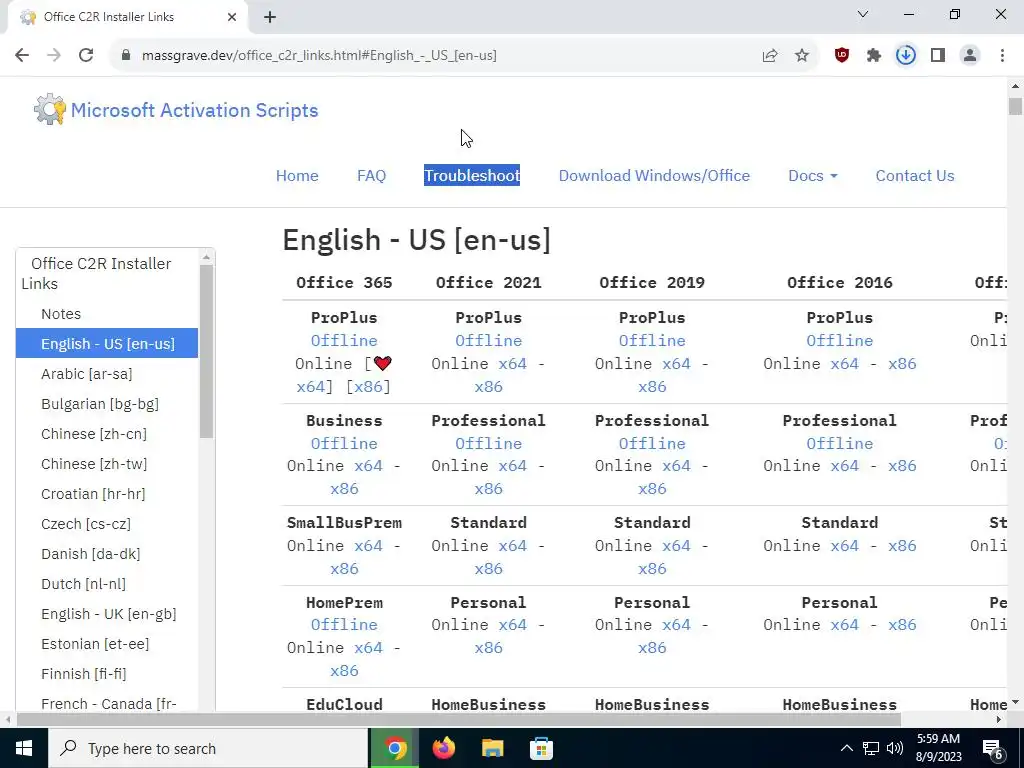Select Croatian [hr-hr] in sidebar

pyautogui.click(x=106, y=494)
